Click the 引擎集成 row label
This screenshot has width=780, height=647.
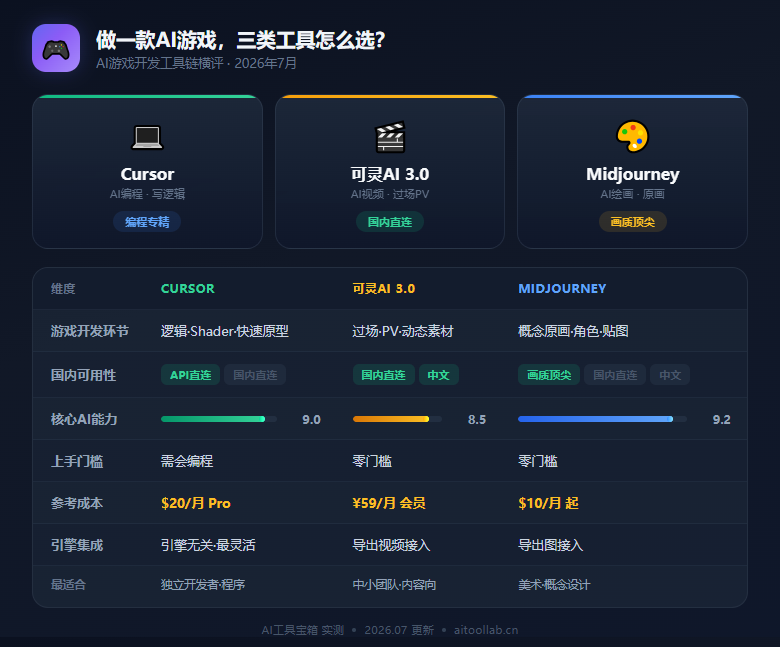[77, 545]
